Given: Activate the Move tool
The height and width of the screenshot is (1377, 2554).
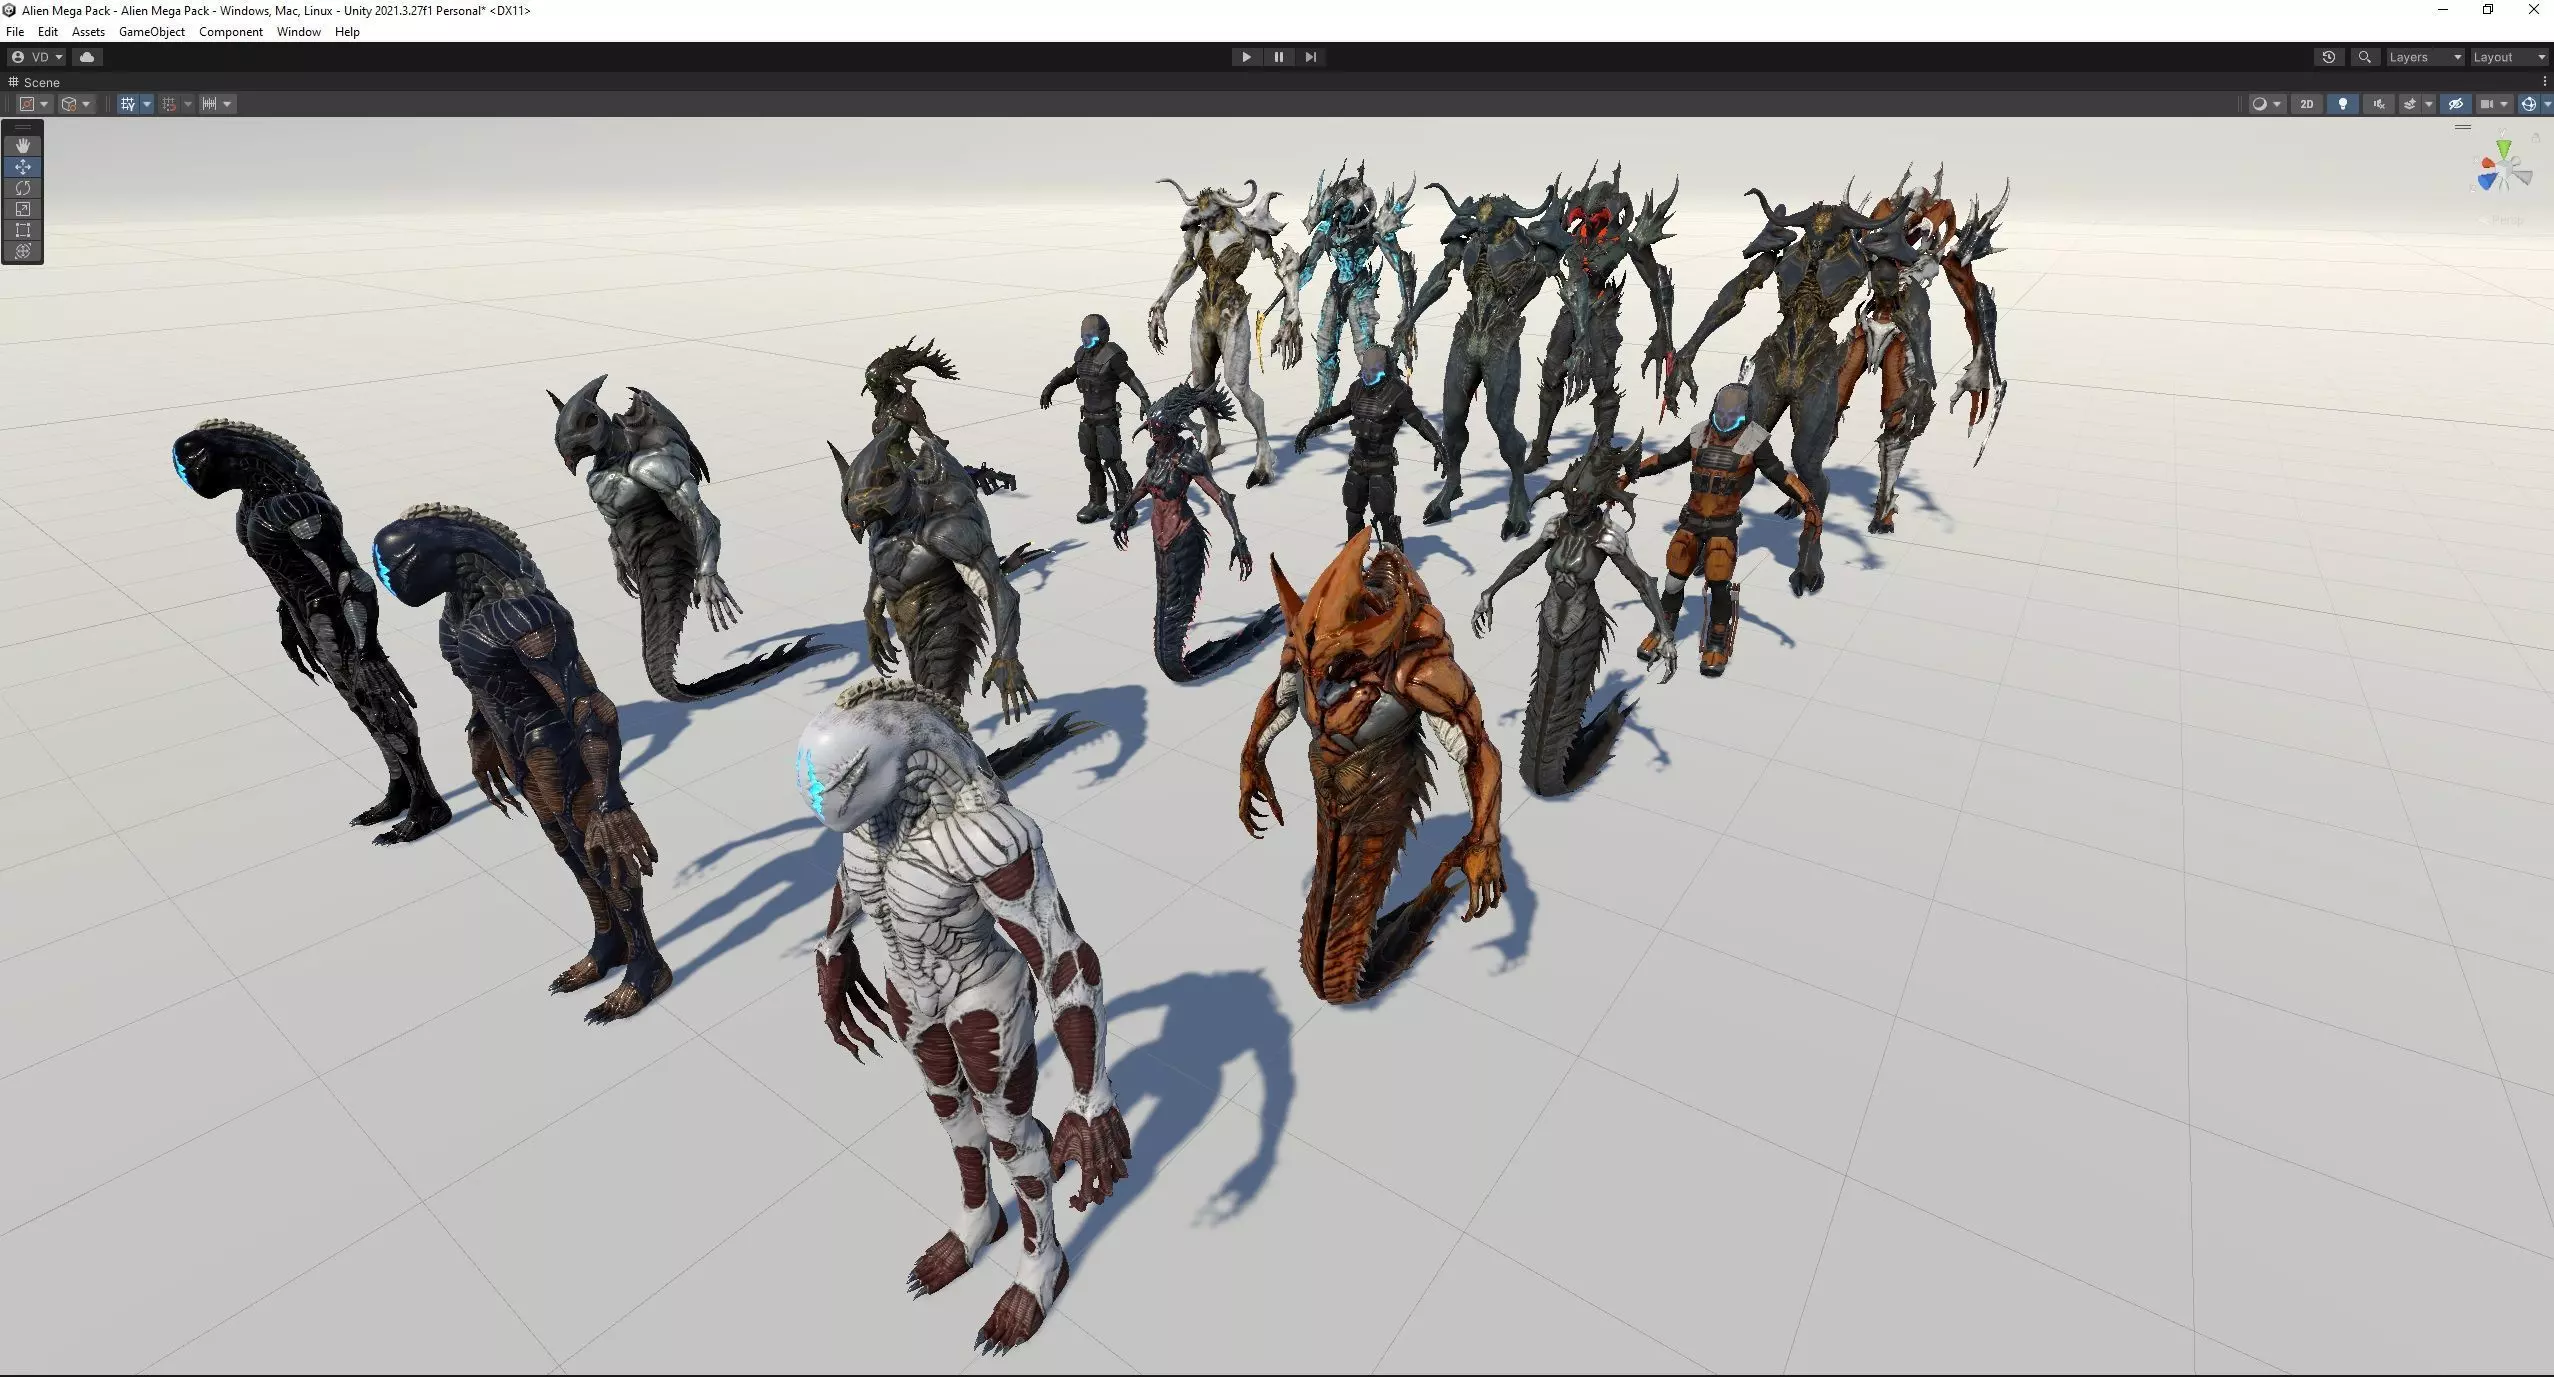Looking at the screenshot, I should click(23, 167).
